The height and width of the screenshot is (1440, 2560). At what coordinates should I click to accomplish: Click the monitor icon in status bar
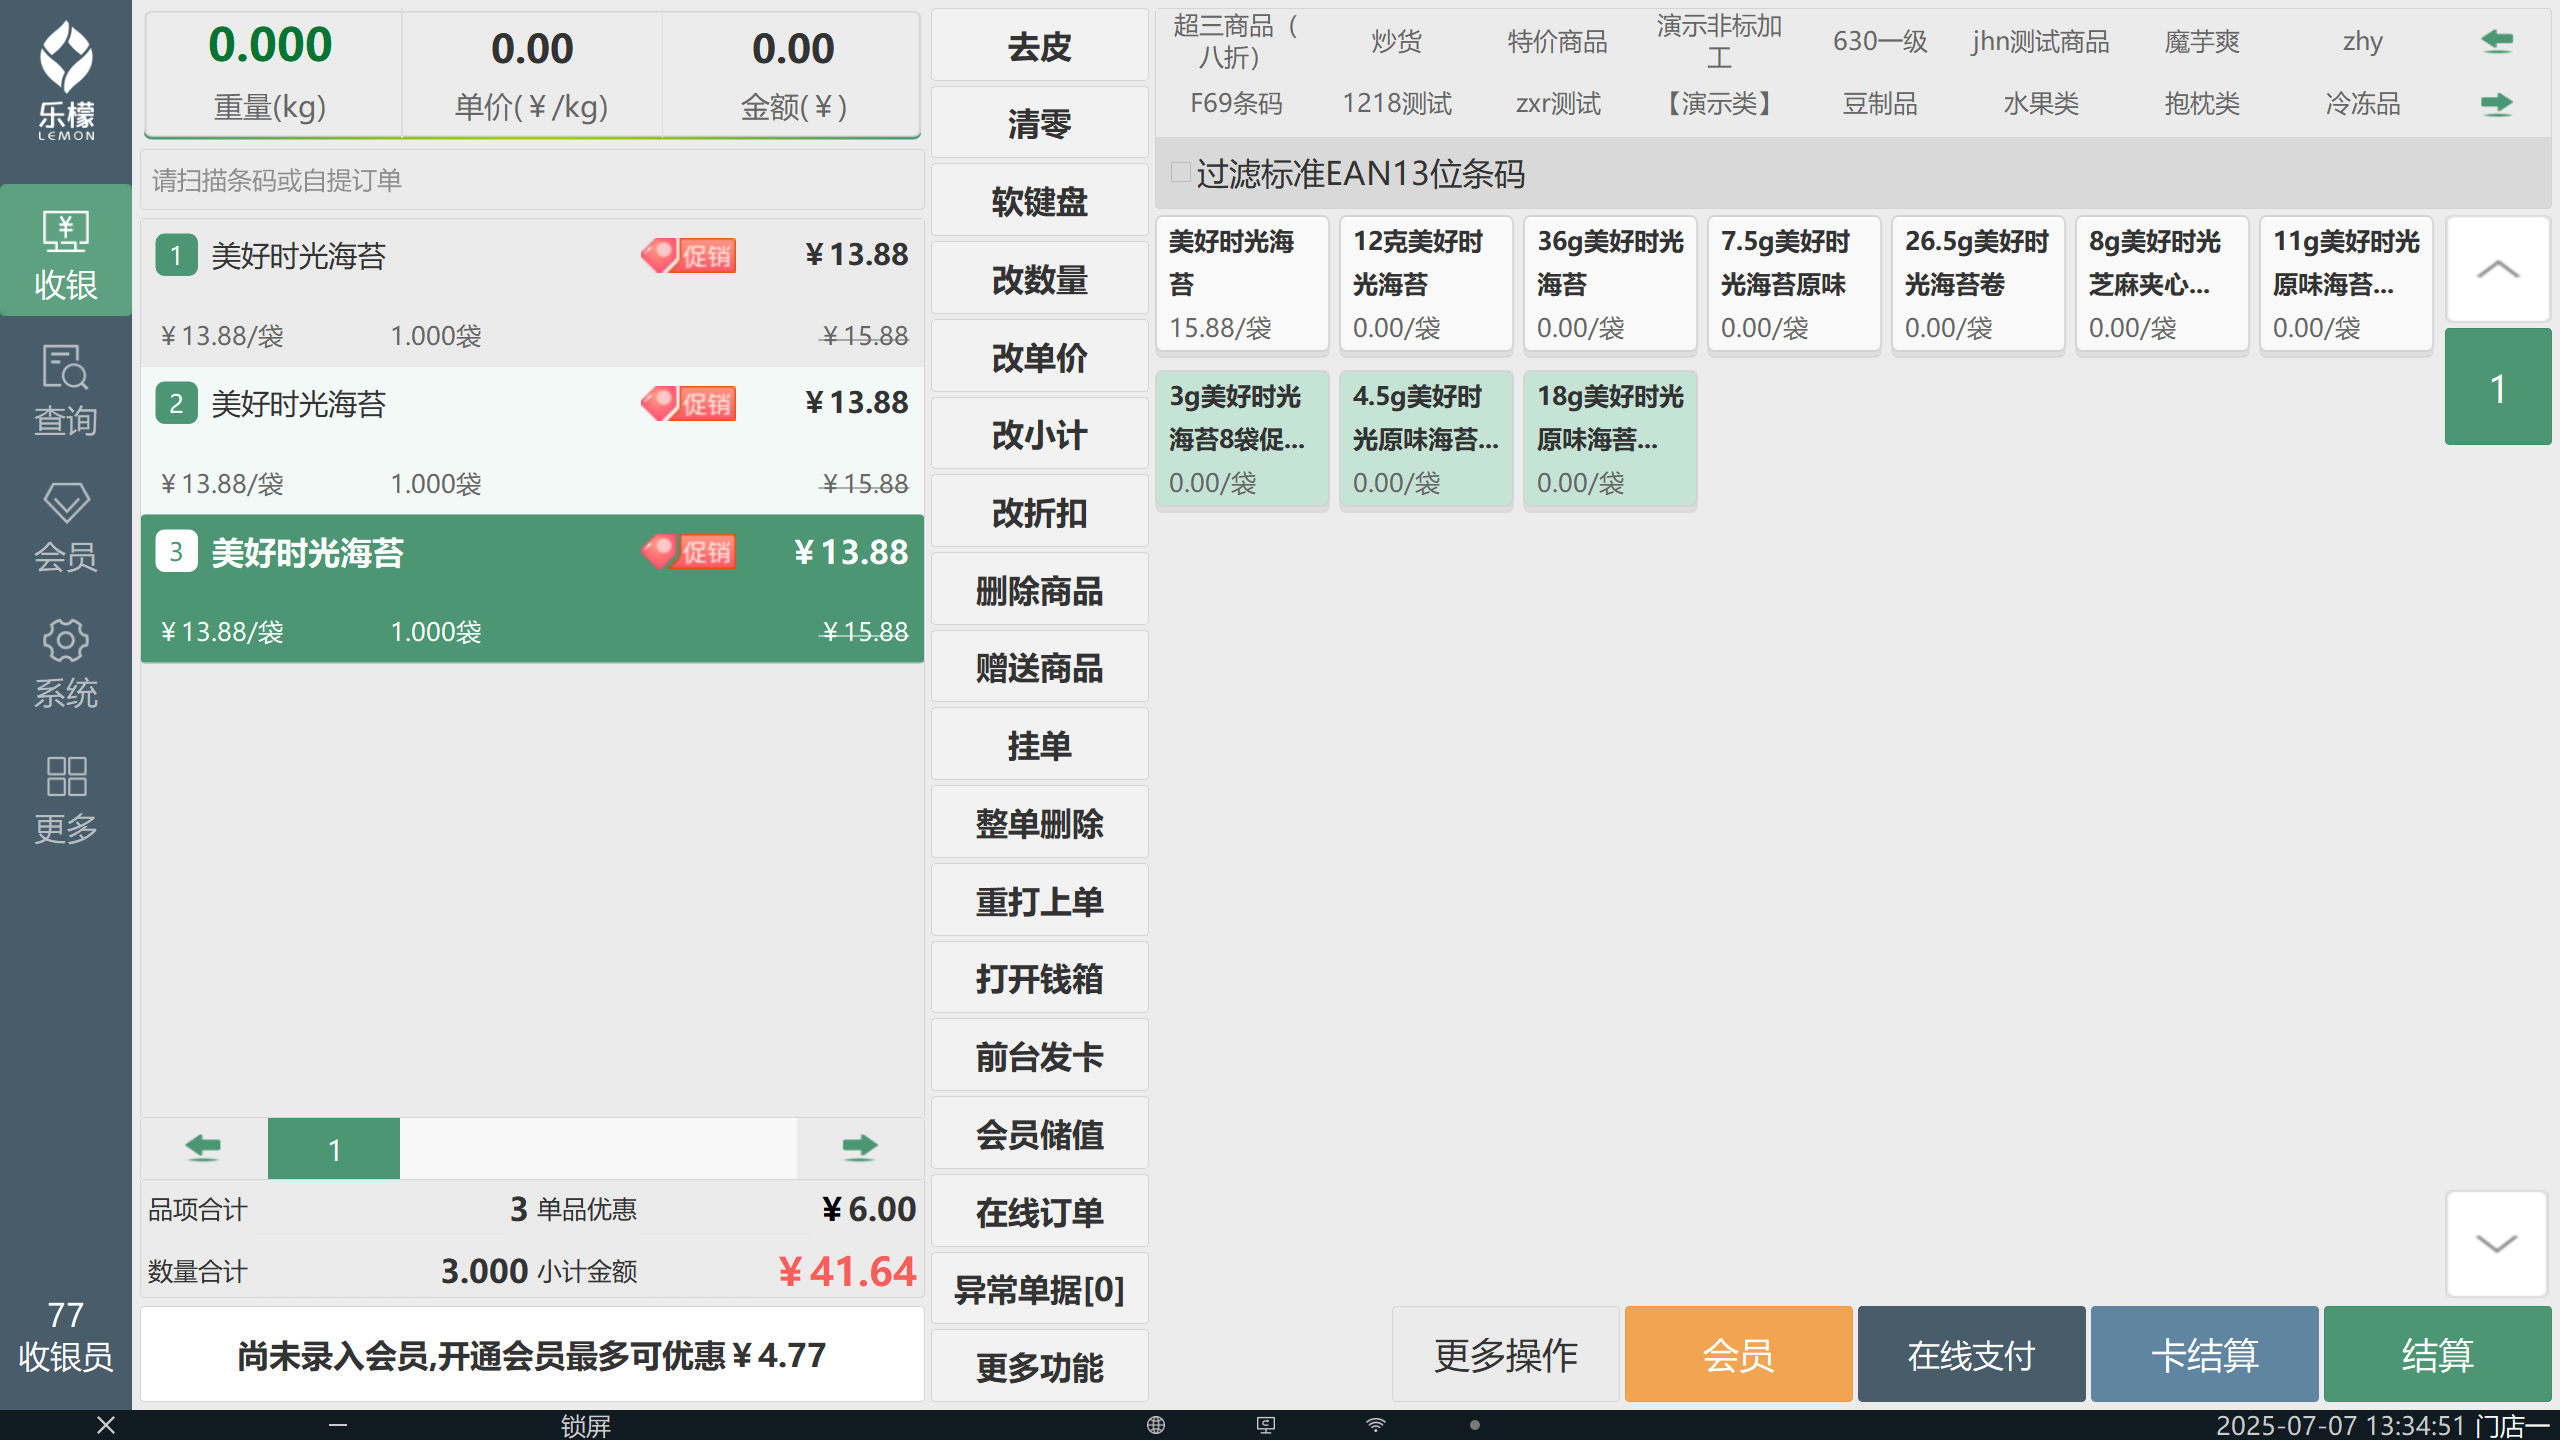[x=1266, y=1425]
